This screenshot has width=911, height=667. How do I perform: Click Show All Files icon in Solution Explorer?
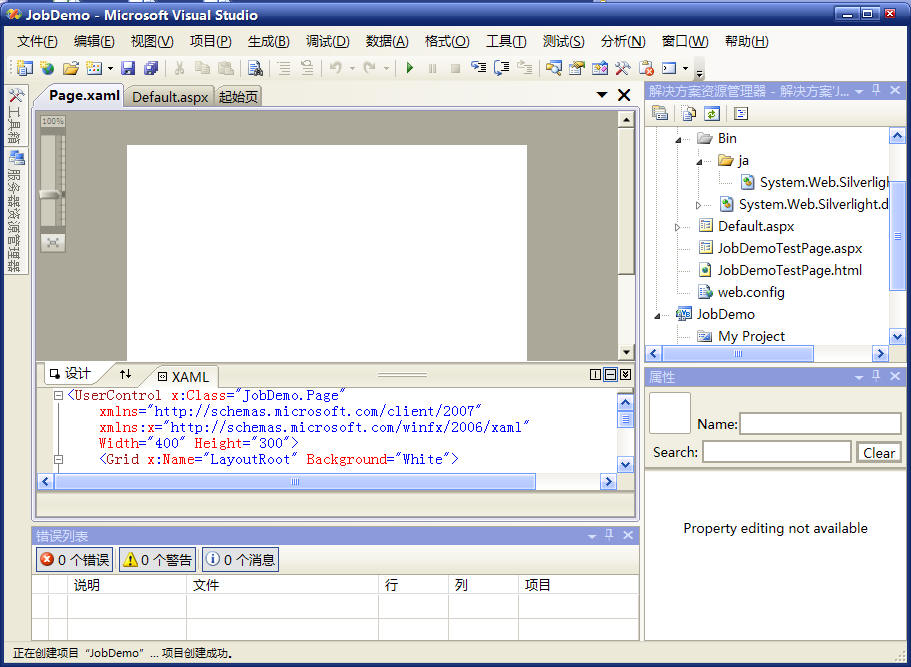pyautogui.click(x=688, y=113)
